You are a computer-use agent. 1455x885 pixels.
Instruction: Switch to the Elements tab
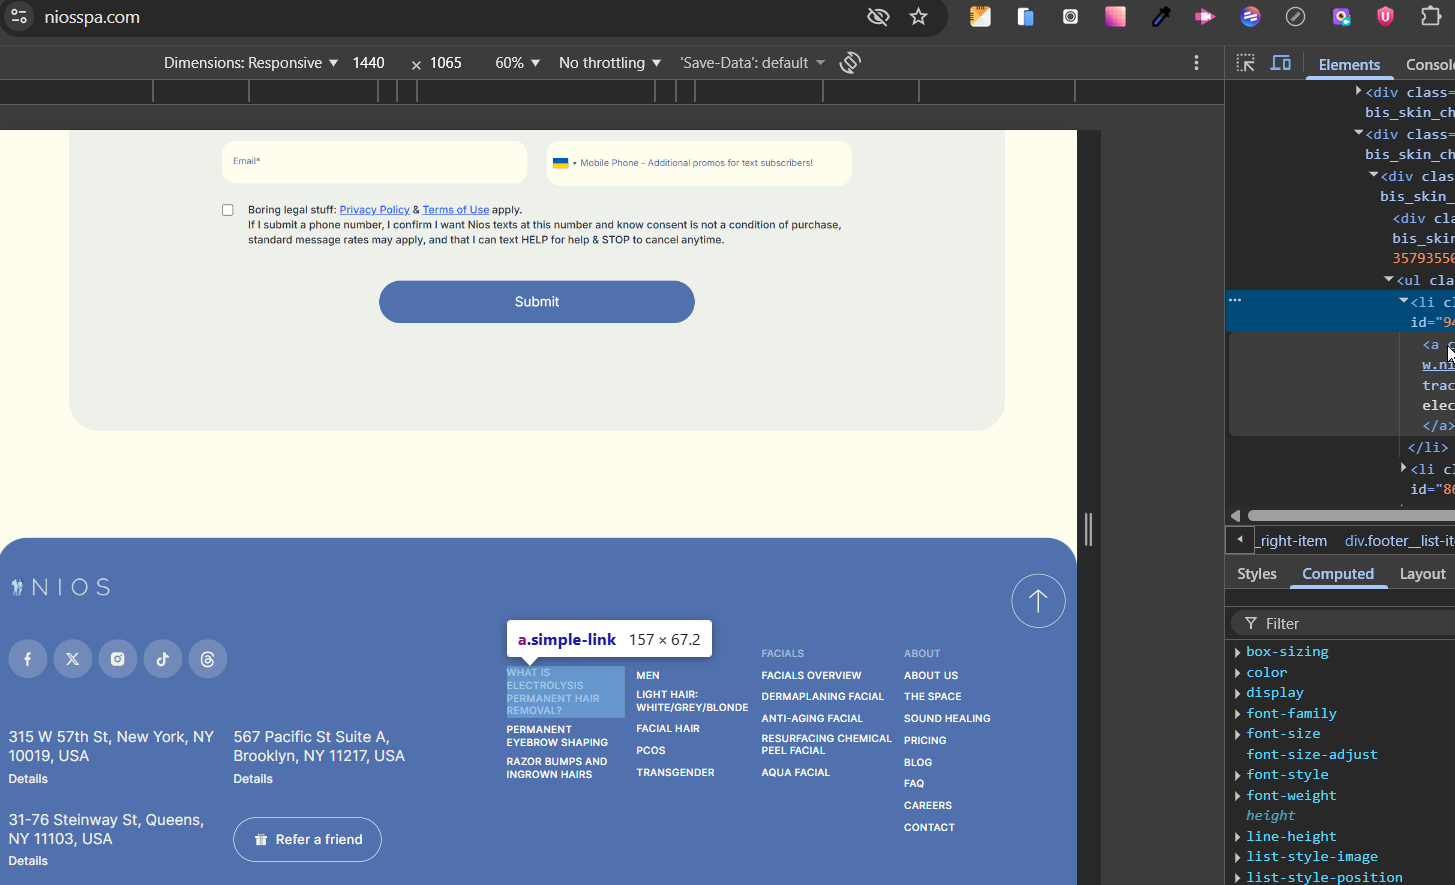1349,64
